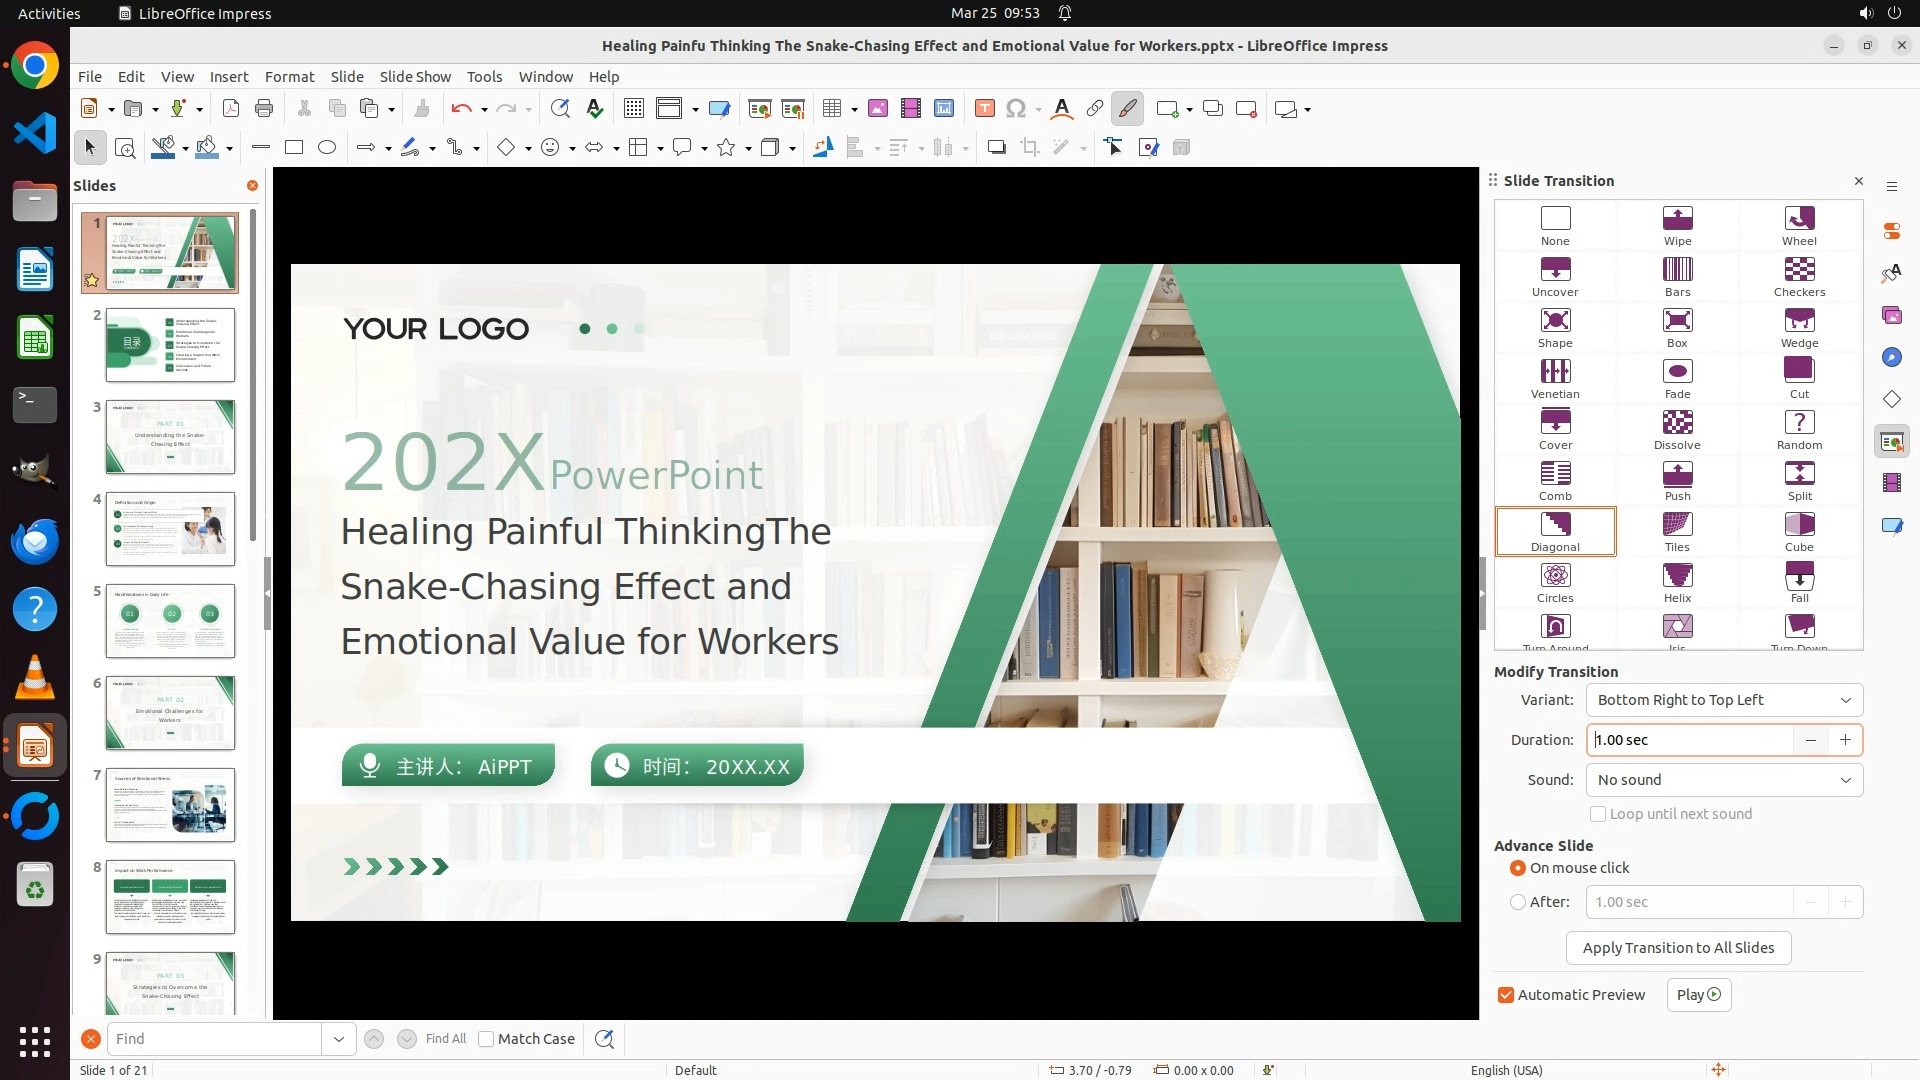Image resolution: width=1920 pixels, height=1080 pixels.
Task: Select the Ellipse drawing tool
Action: click(x=326, y=148)
